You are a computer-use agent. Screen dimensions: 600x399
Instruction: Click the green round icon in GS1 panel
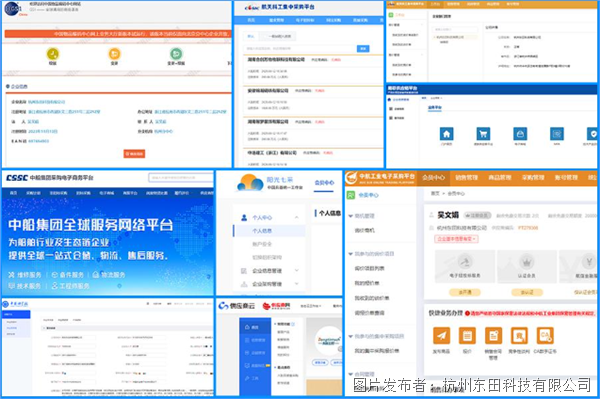coord(176,54)
